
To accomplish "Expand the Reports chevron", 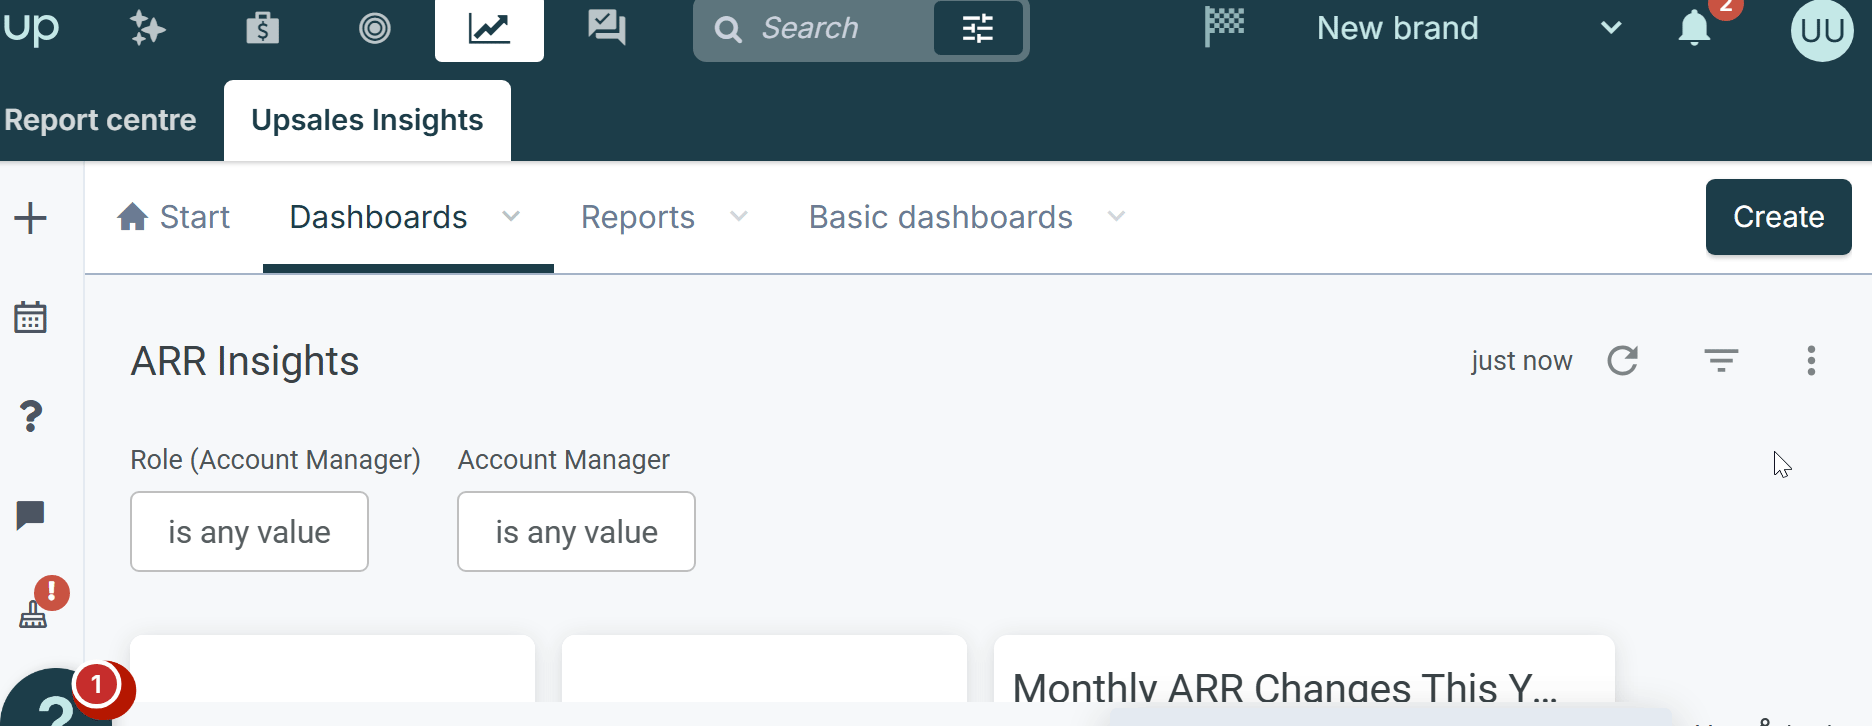I will click(x=739, y=217).
